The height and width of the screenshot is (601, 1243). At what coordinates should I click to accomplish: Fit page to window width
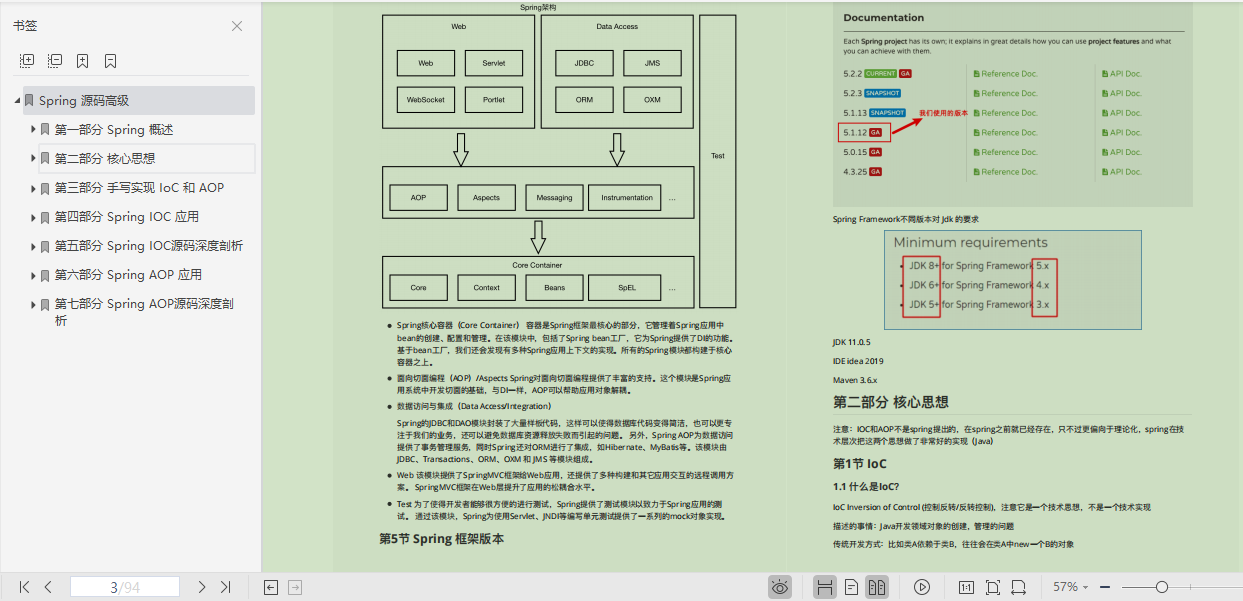[1019, 587]
